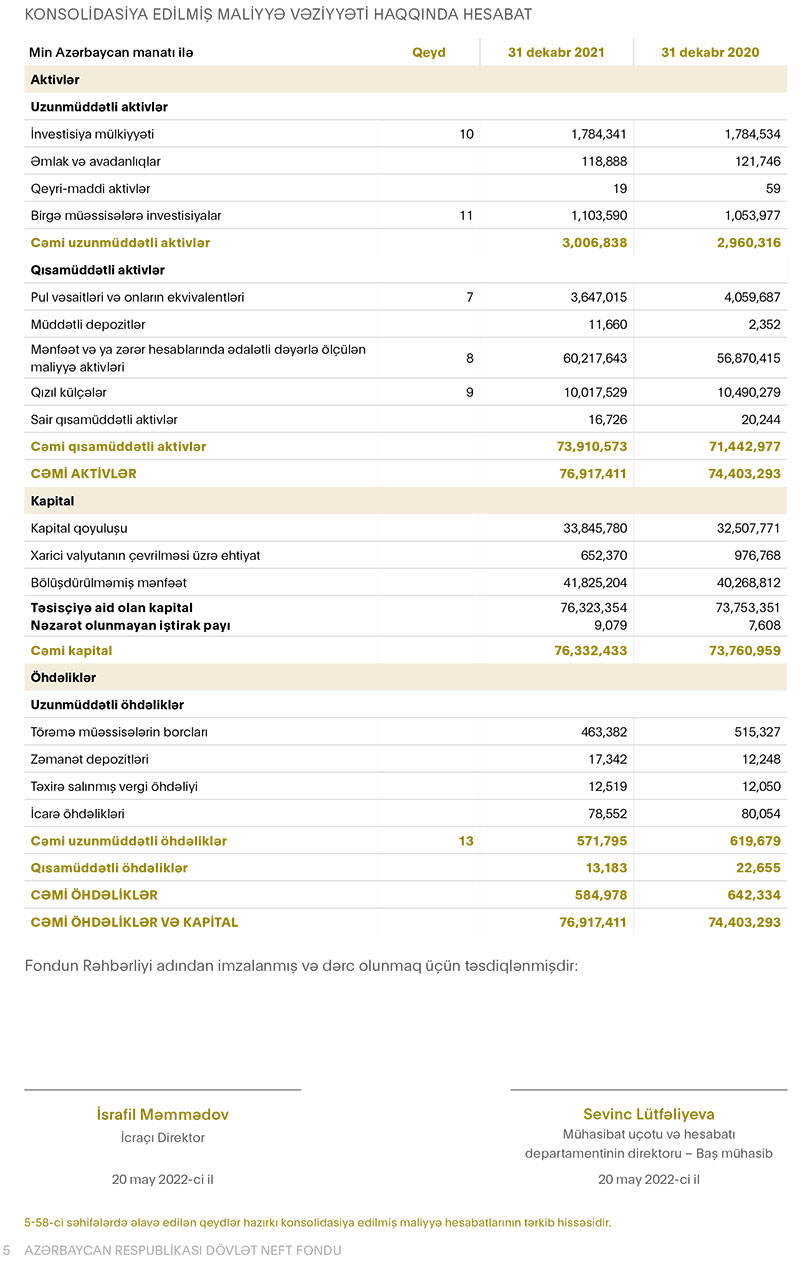Click the "31 dekabr 2020" column header
This screenshot has height=1261, width=800.
coord(710,53)
